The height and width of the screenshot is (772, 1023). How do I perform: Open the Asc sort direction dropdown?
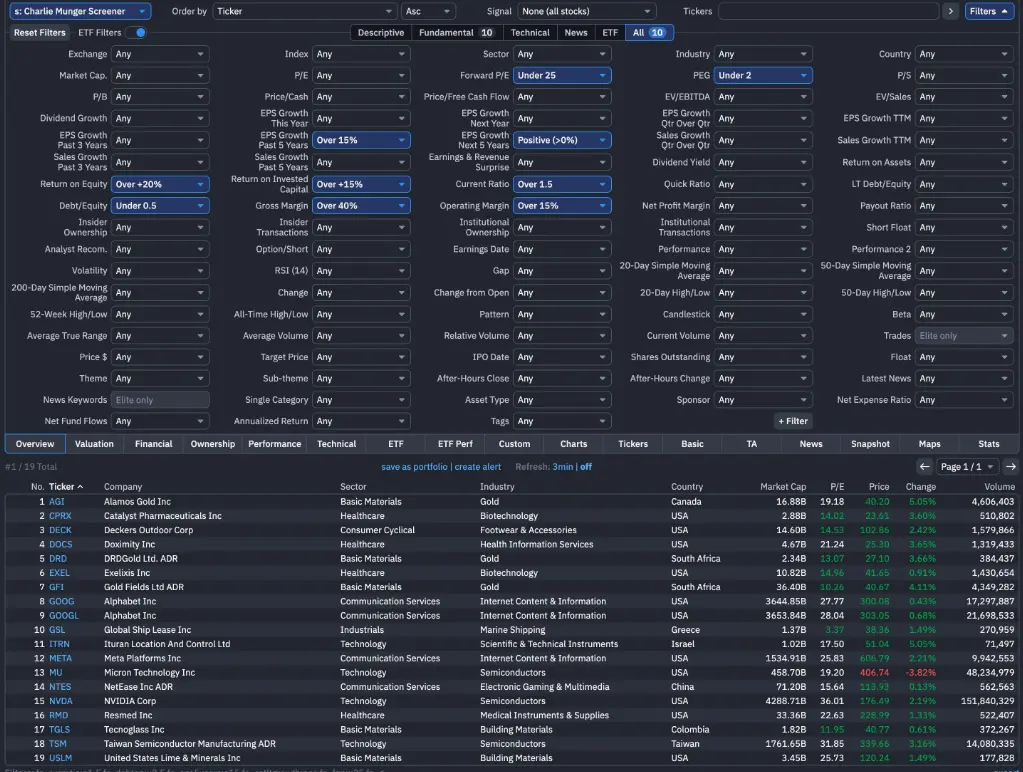coord(427,11)
